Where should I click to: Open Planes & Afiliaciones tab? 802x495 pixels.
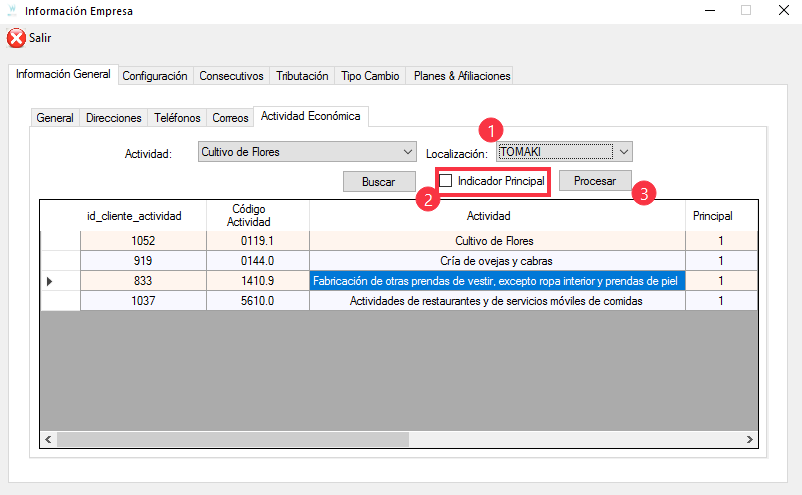[461, 76]
